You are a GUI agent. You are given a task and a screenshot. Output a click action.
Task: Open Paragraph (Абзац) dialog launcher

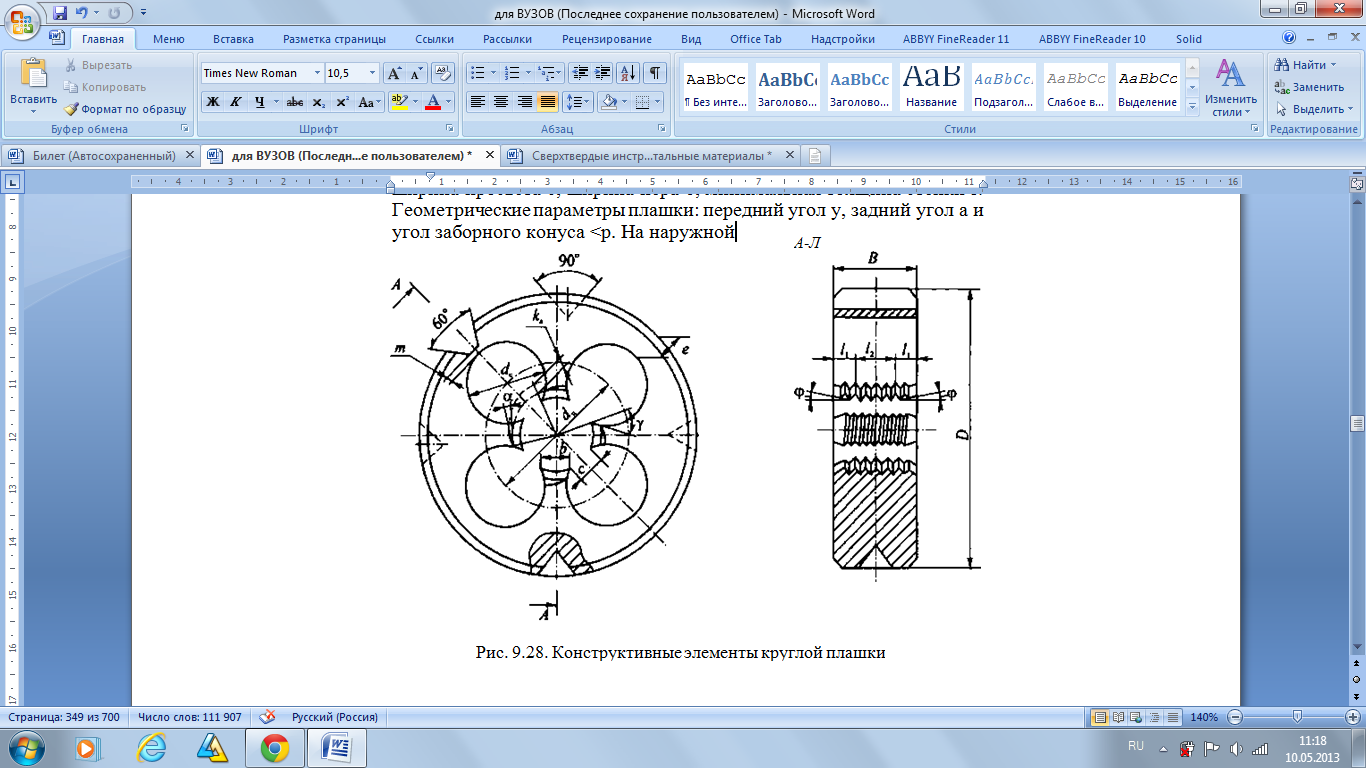tap(661, 129)
